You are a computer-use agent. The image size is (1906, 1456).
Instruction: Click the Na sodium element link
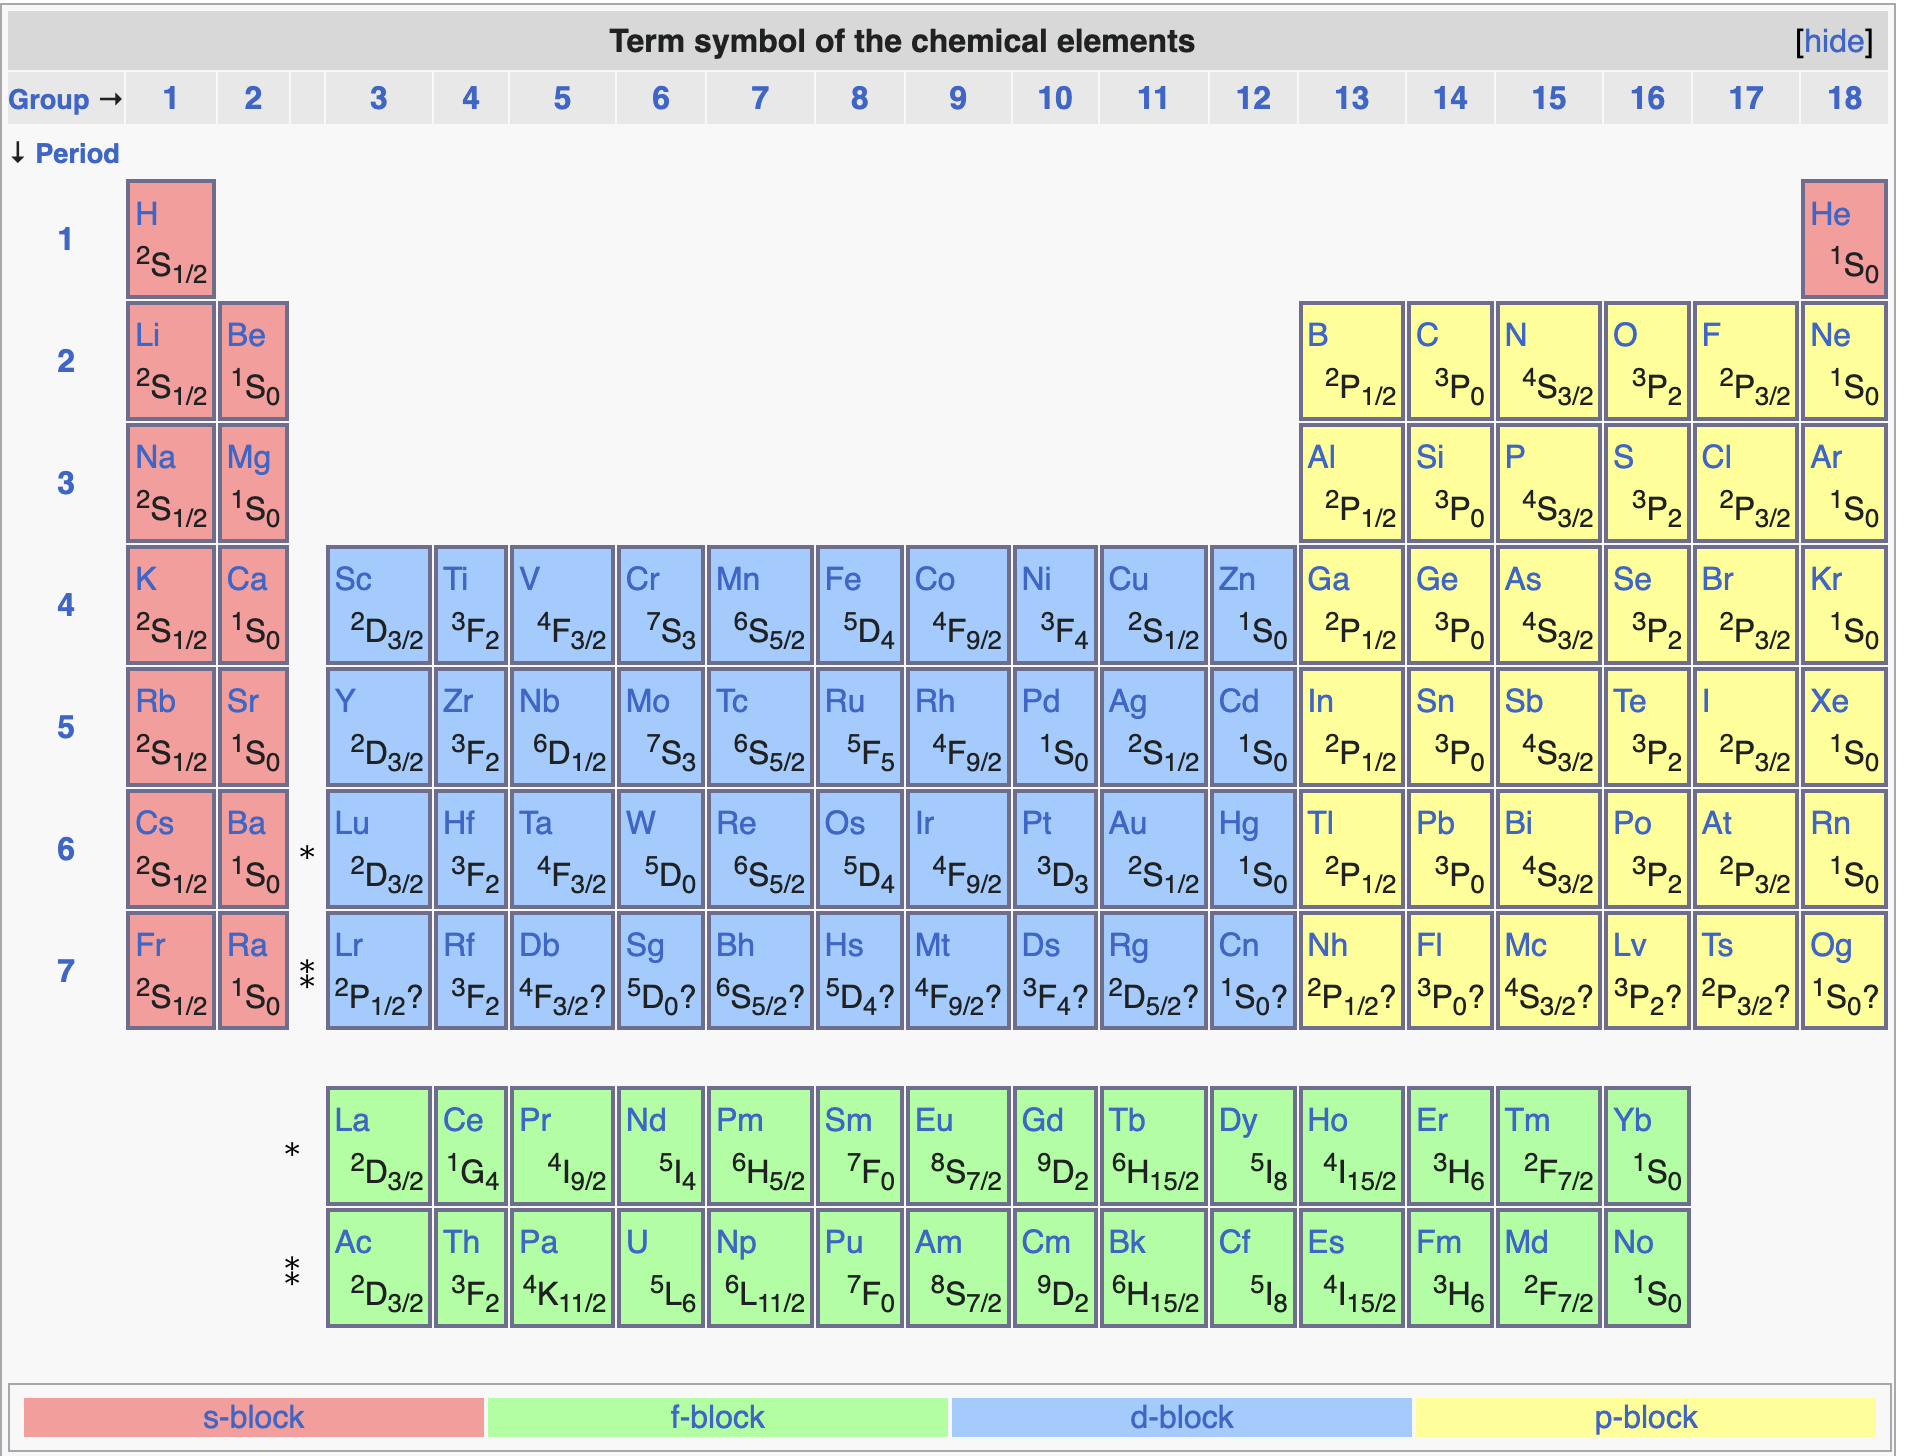coord(155,457)
